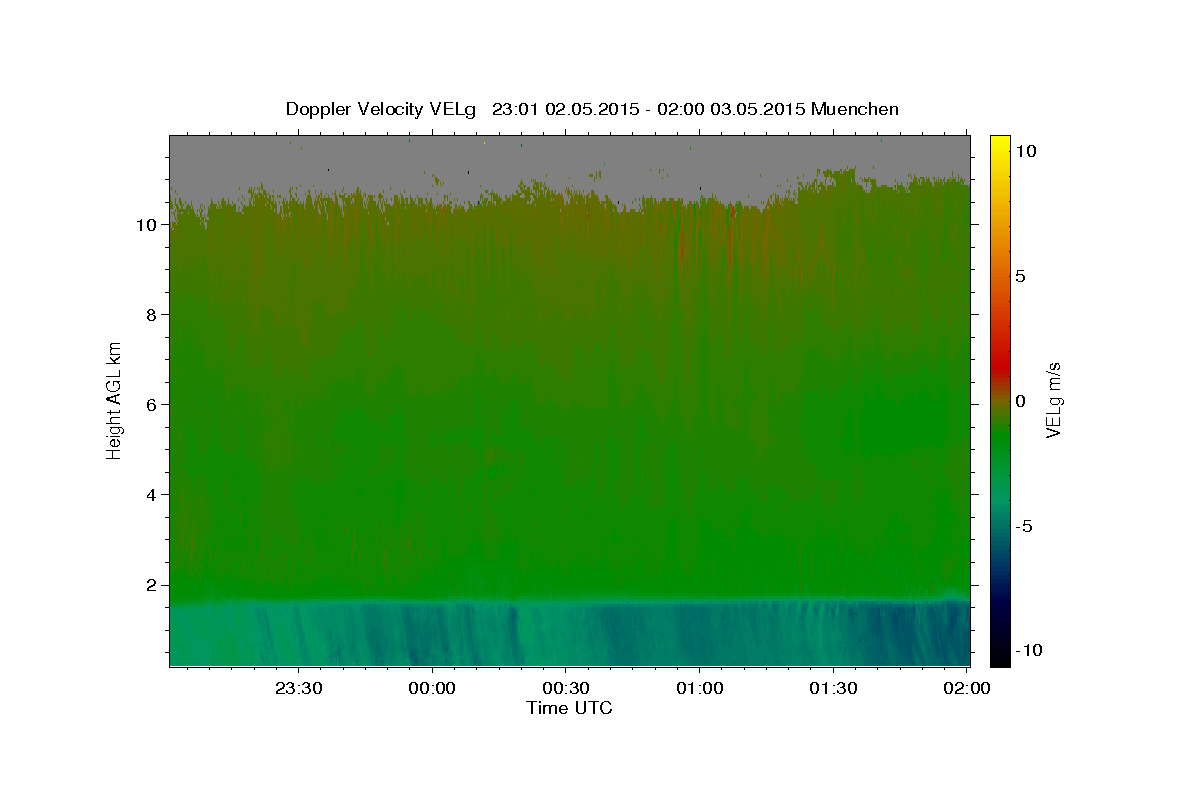Click the height axis label '10'

pos(146,225)
